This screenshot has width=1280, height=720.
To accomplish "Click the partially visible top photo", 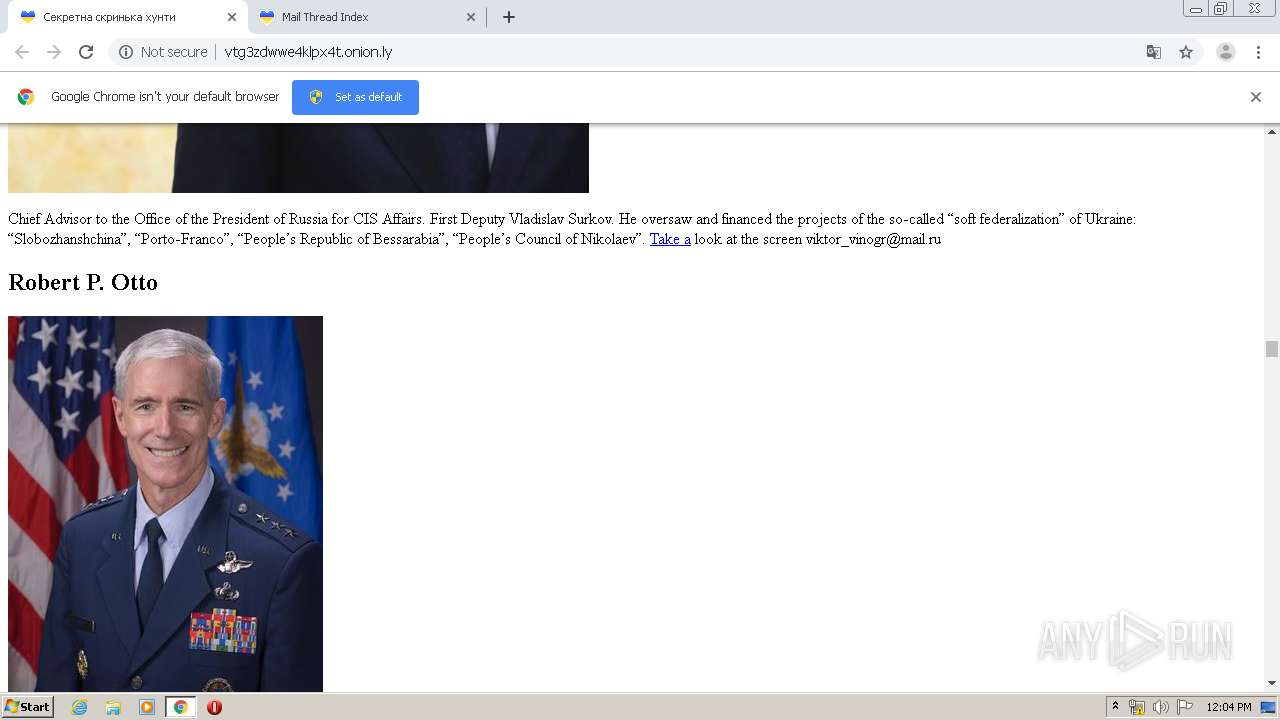I will coord(298,158).
